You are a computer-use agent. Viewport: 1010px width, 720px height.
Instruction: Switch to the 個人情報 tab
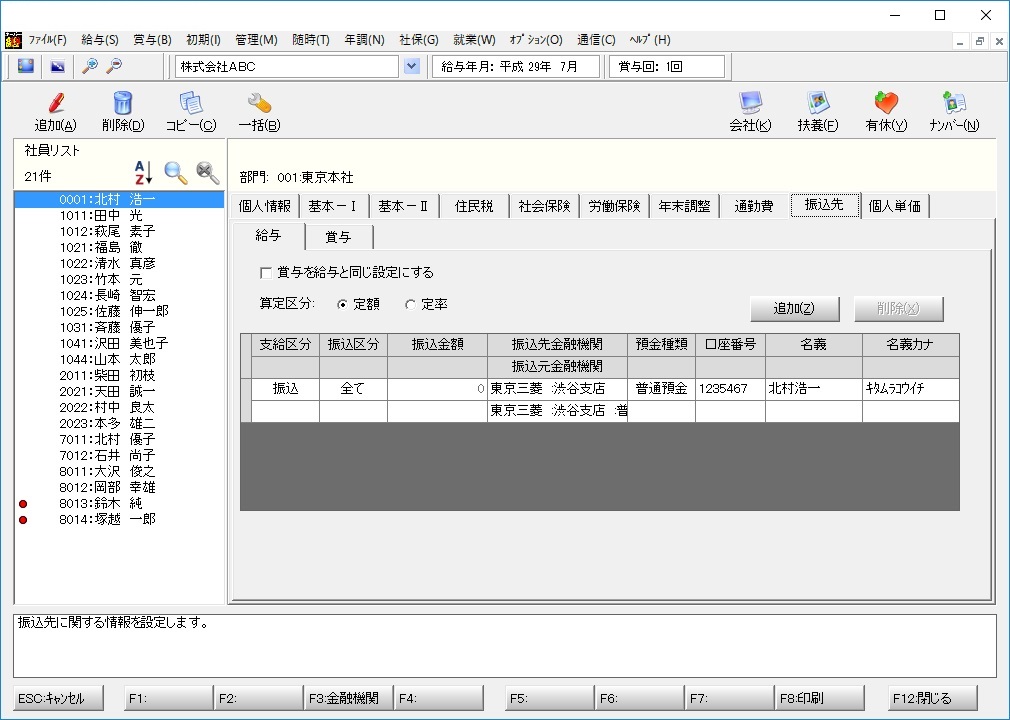pos(265,206)
